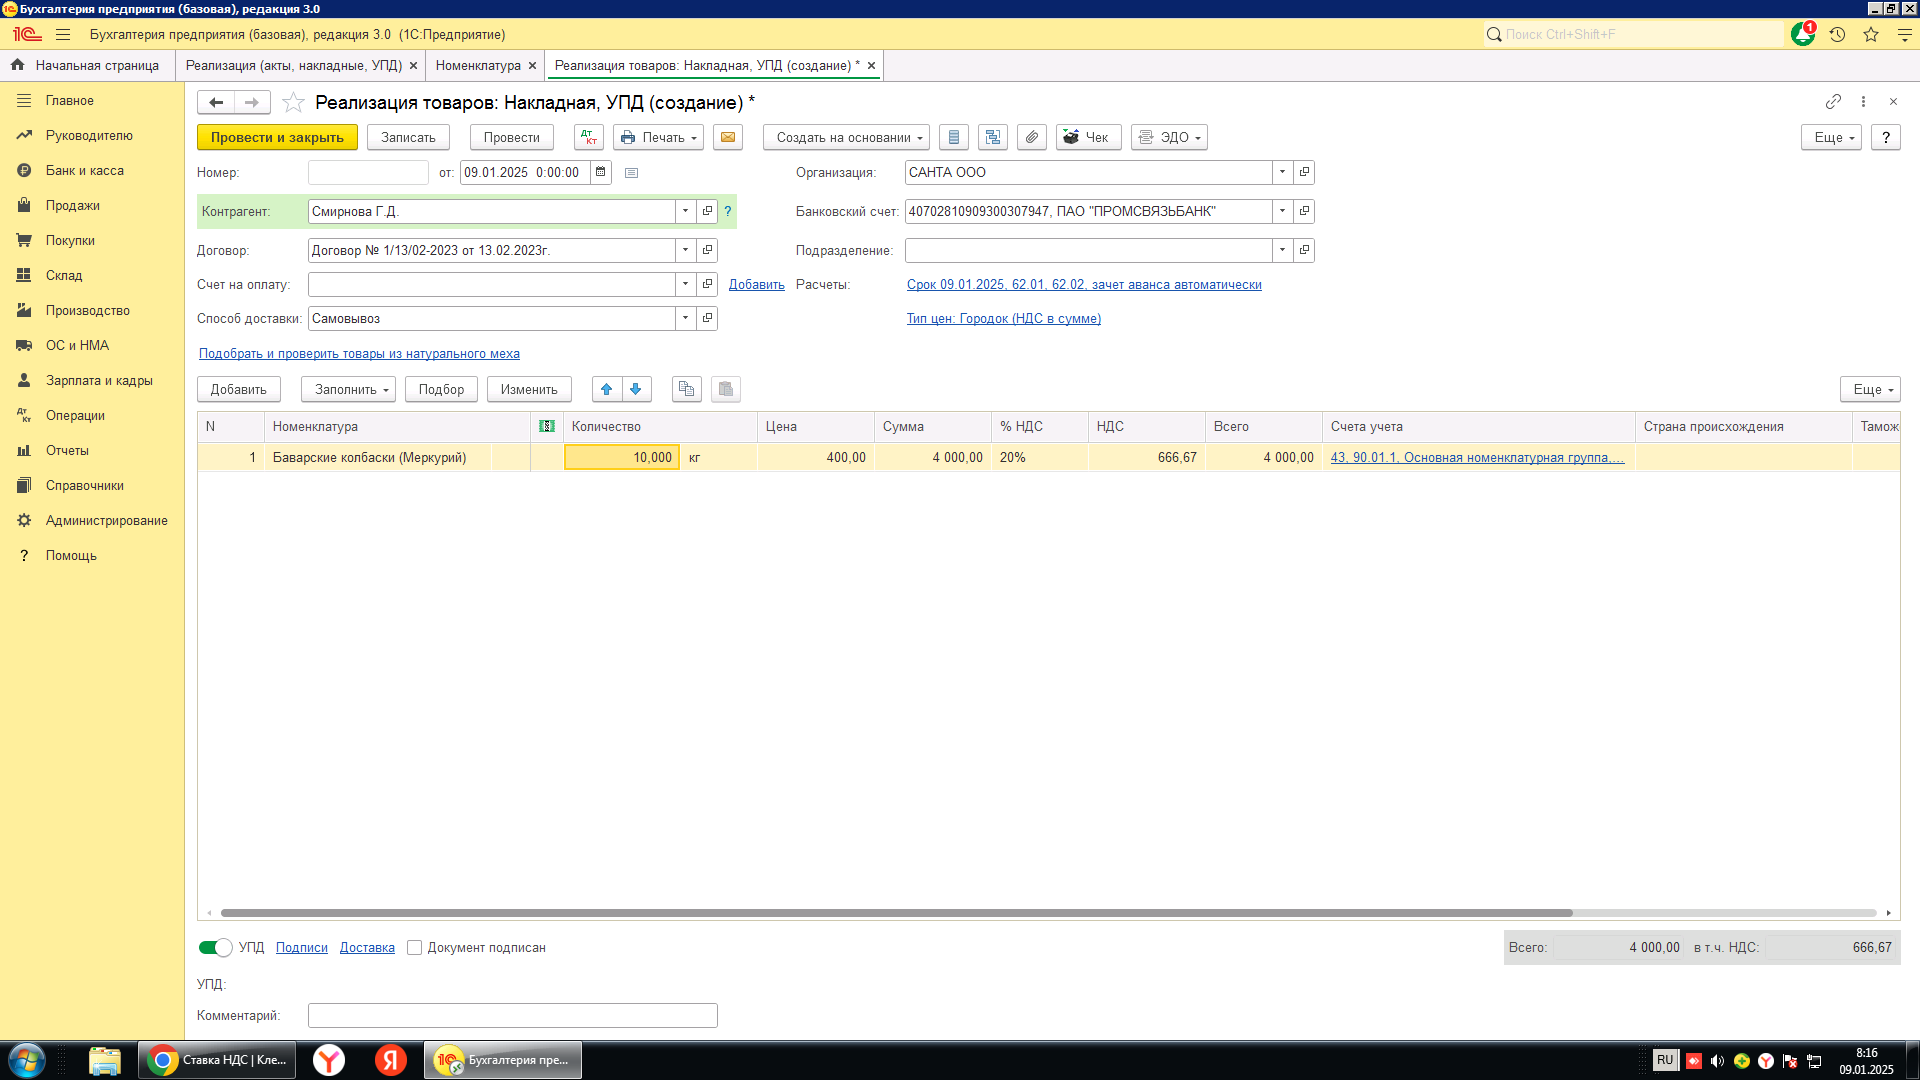Click the Чек button
1920x1080 pixels.
point(1089,137)
